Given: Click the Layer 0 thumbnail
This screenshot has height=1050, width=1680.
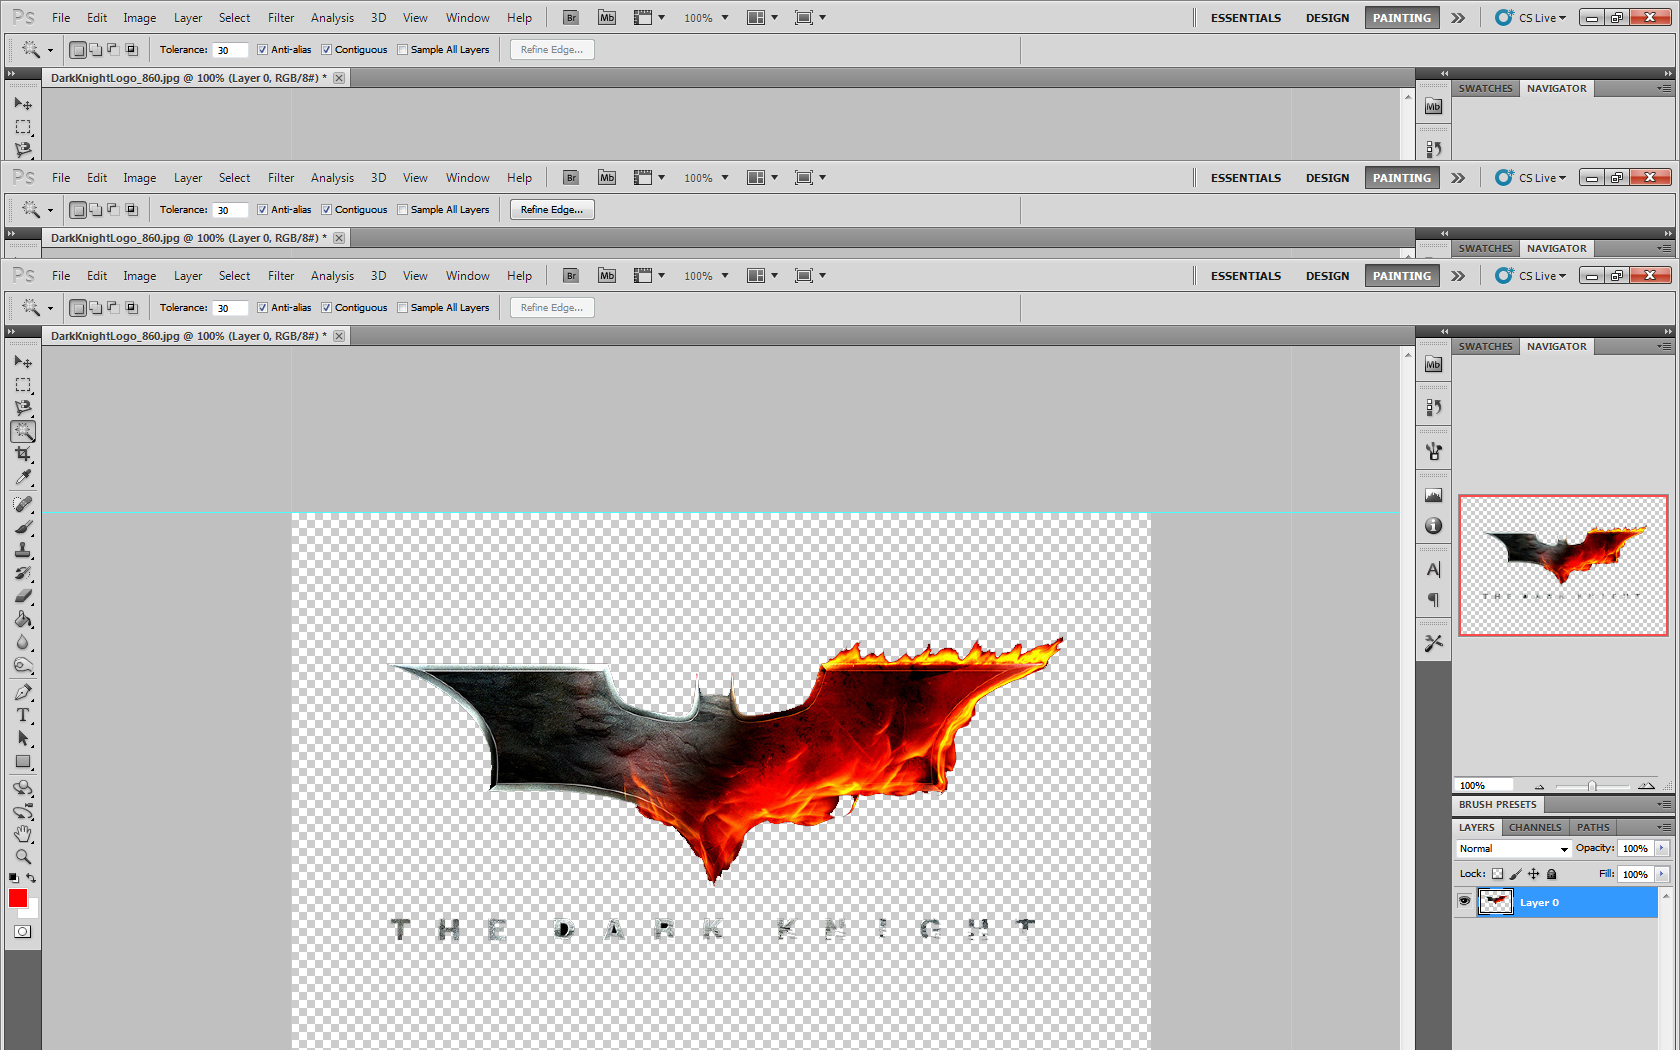Looking at the screenshot, I should (1496, 901).
